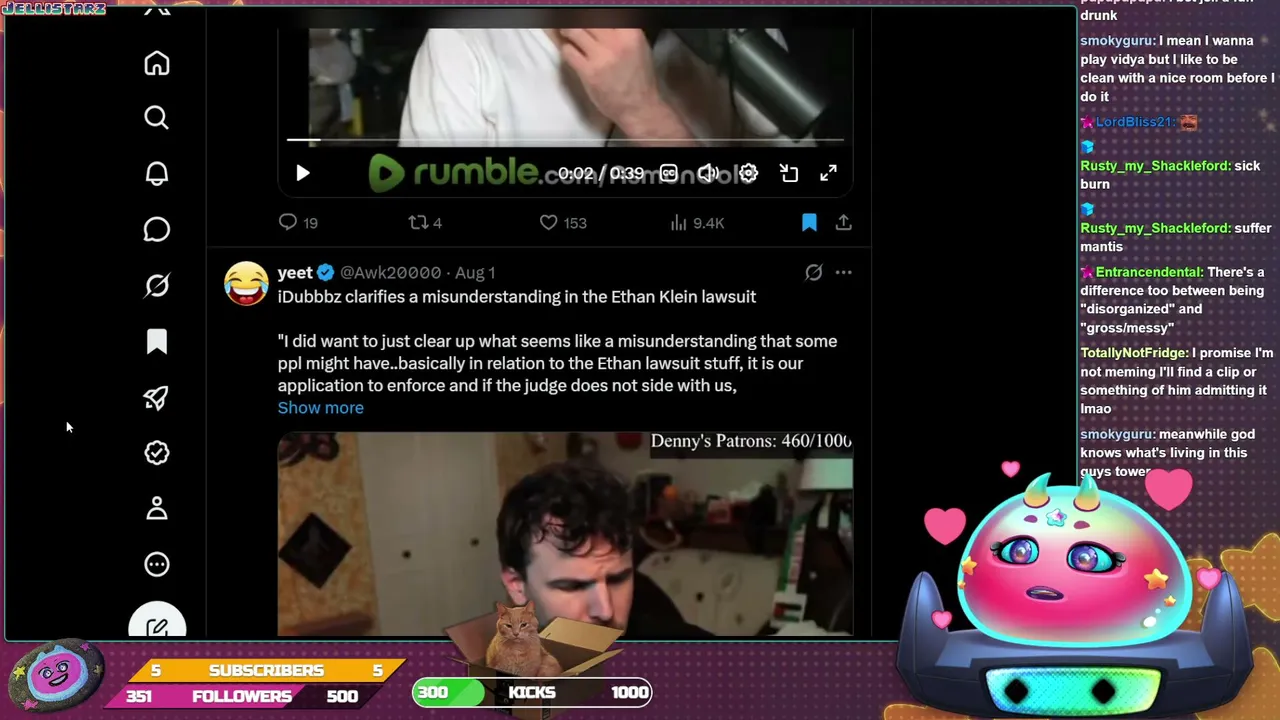
Task: Open Messages speech bubble icon in sidebar
Action: point(157,230)
